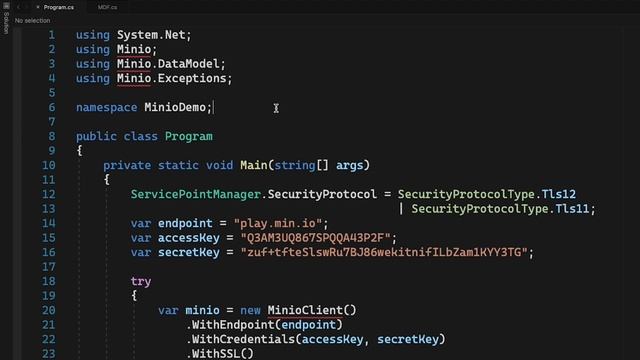The width and height of the screenshot is (640, 360).
Task: Click the 'namespace' keyword on line 6
Action: (107, 107)
